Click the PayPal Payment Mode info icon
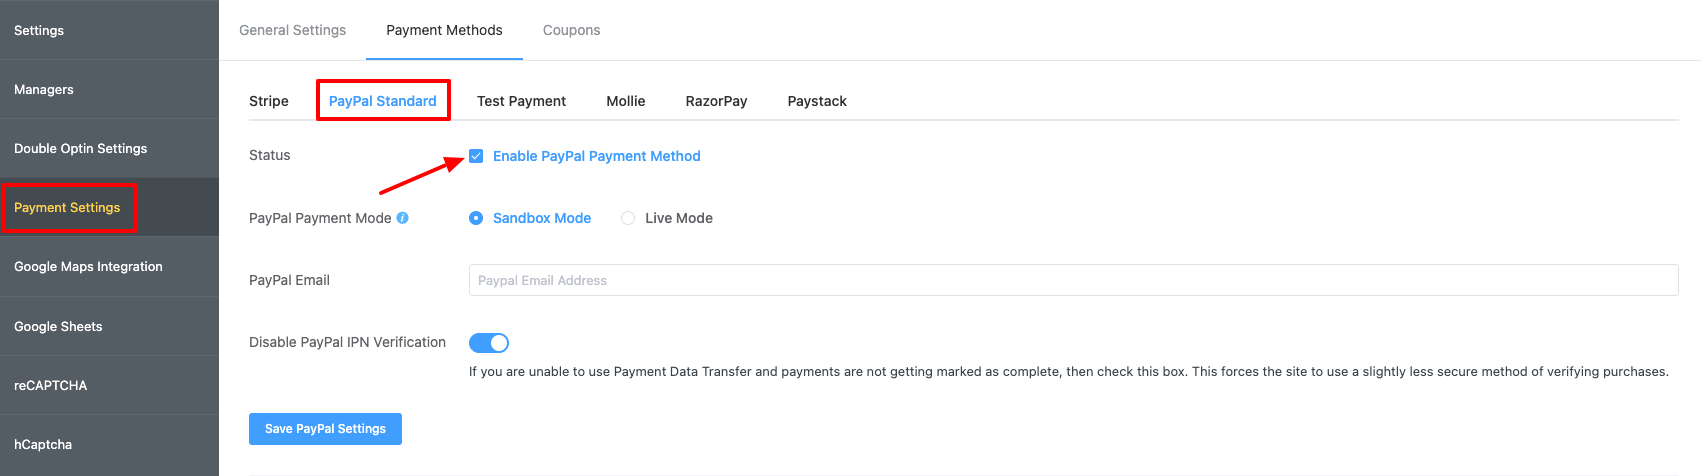 point(402,218)
